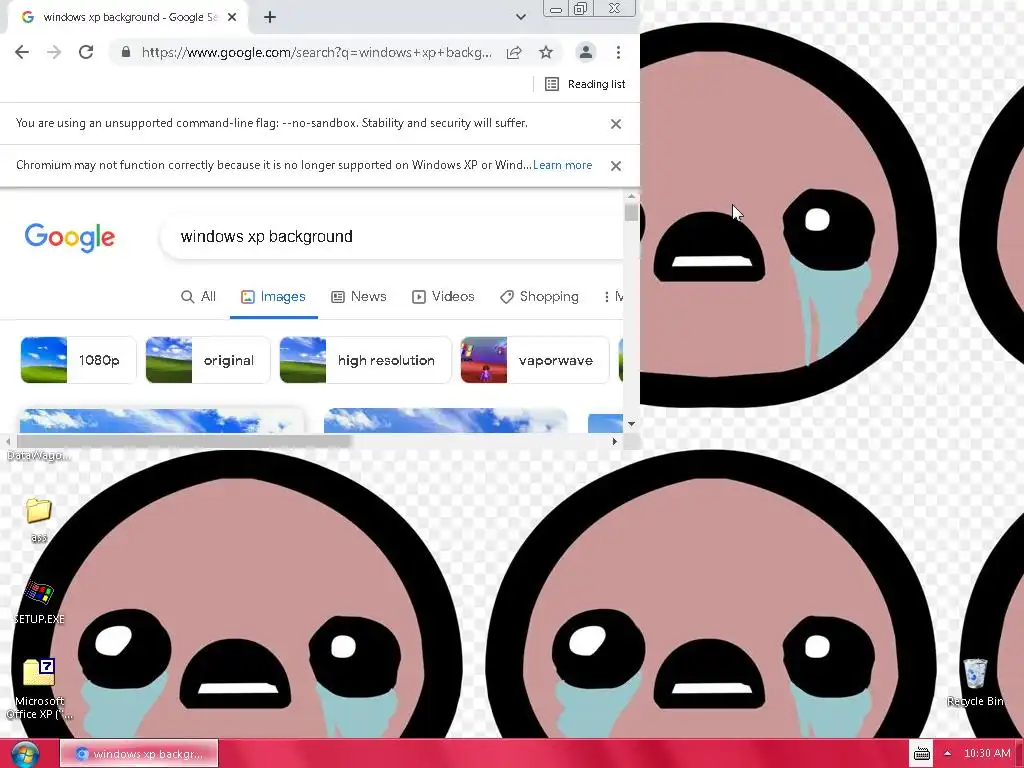Click the page scroll-up arrow
The height and width of the screenshot is (768, 1024).
pyautogui.click(x=631, y=196)
